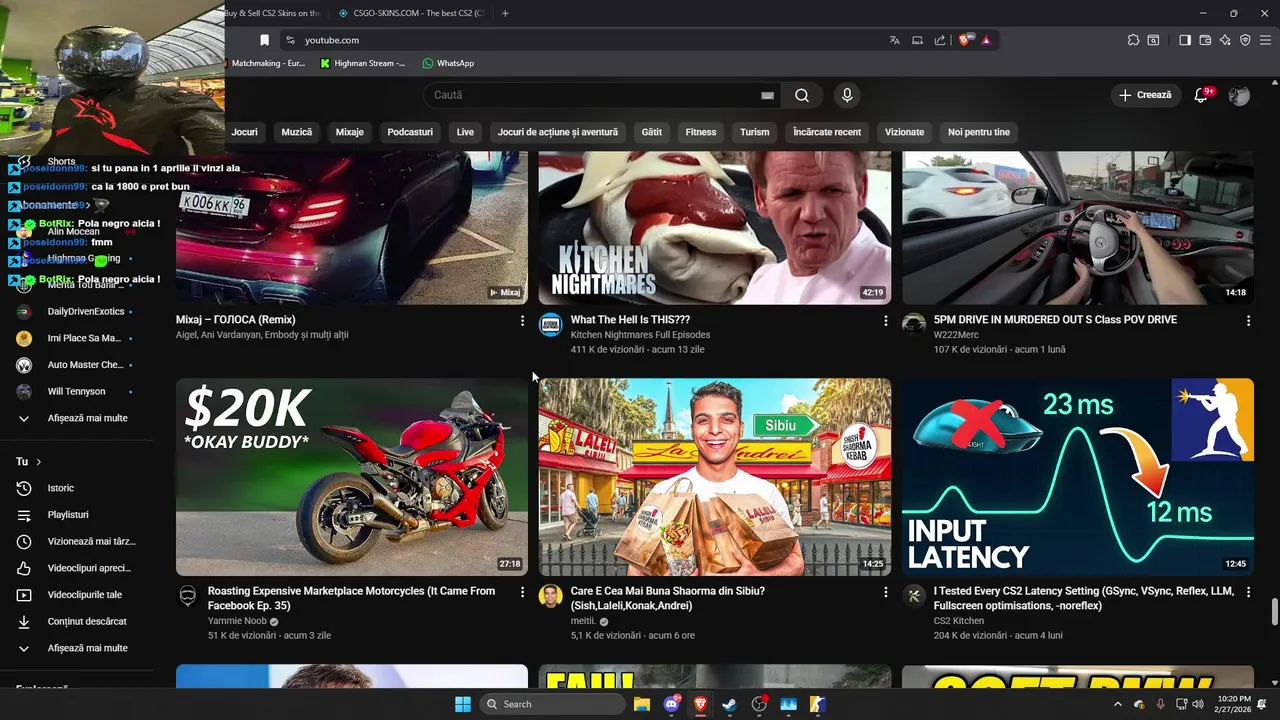Select the Live filter chip

click(465, 132)
